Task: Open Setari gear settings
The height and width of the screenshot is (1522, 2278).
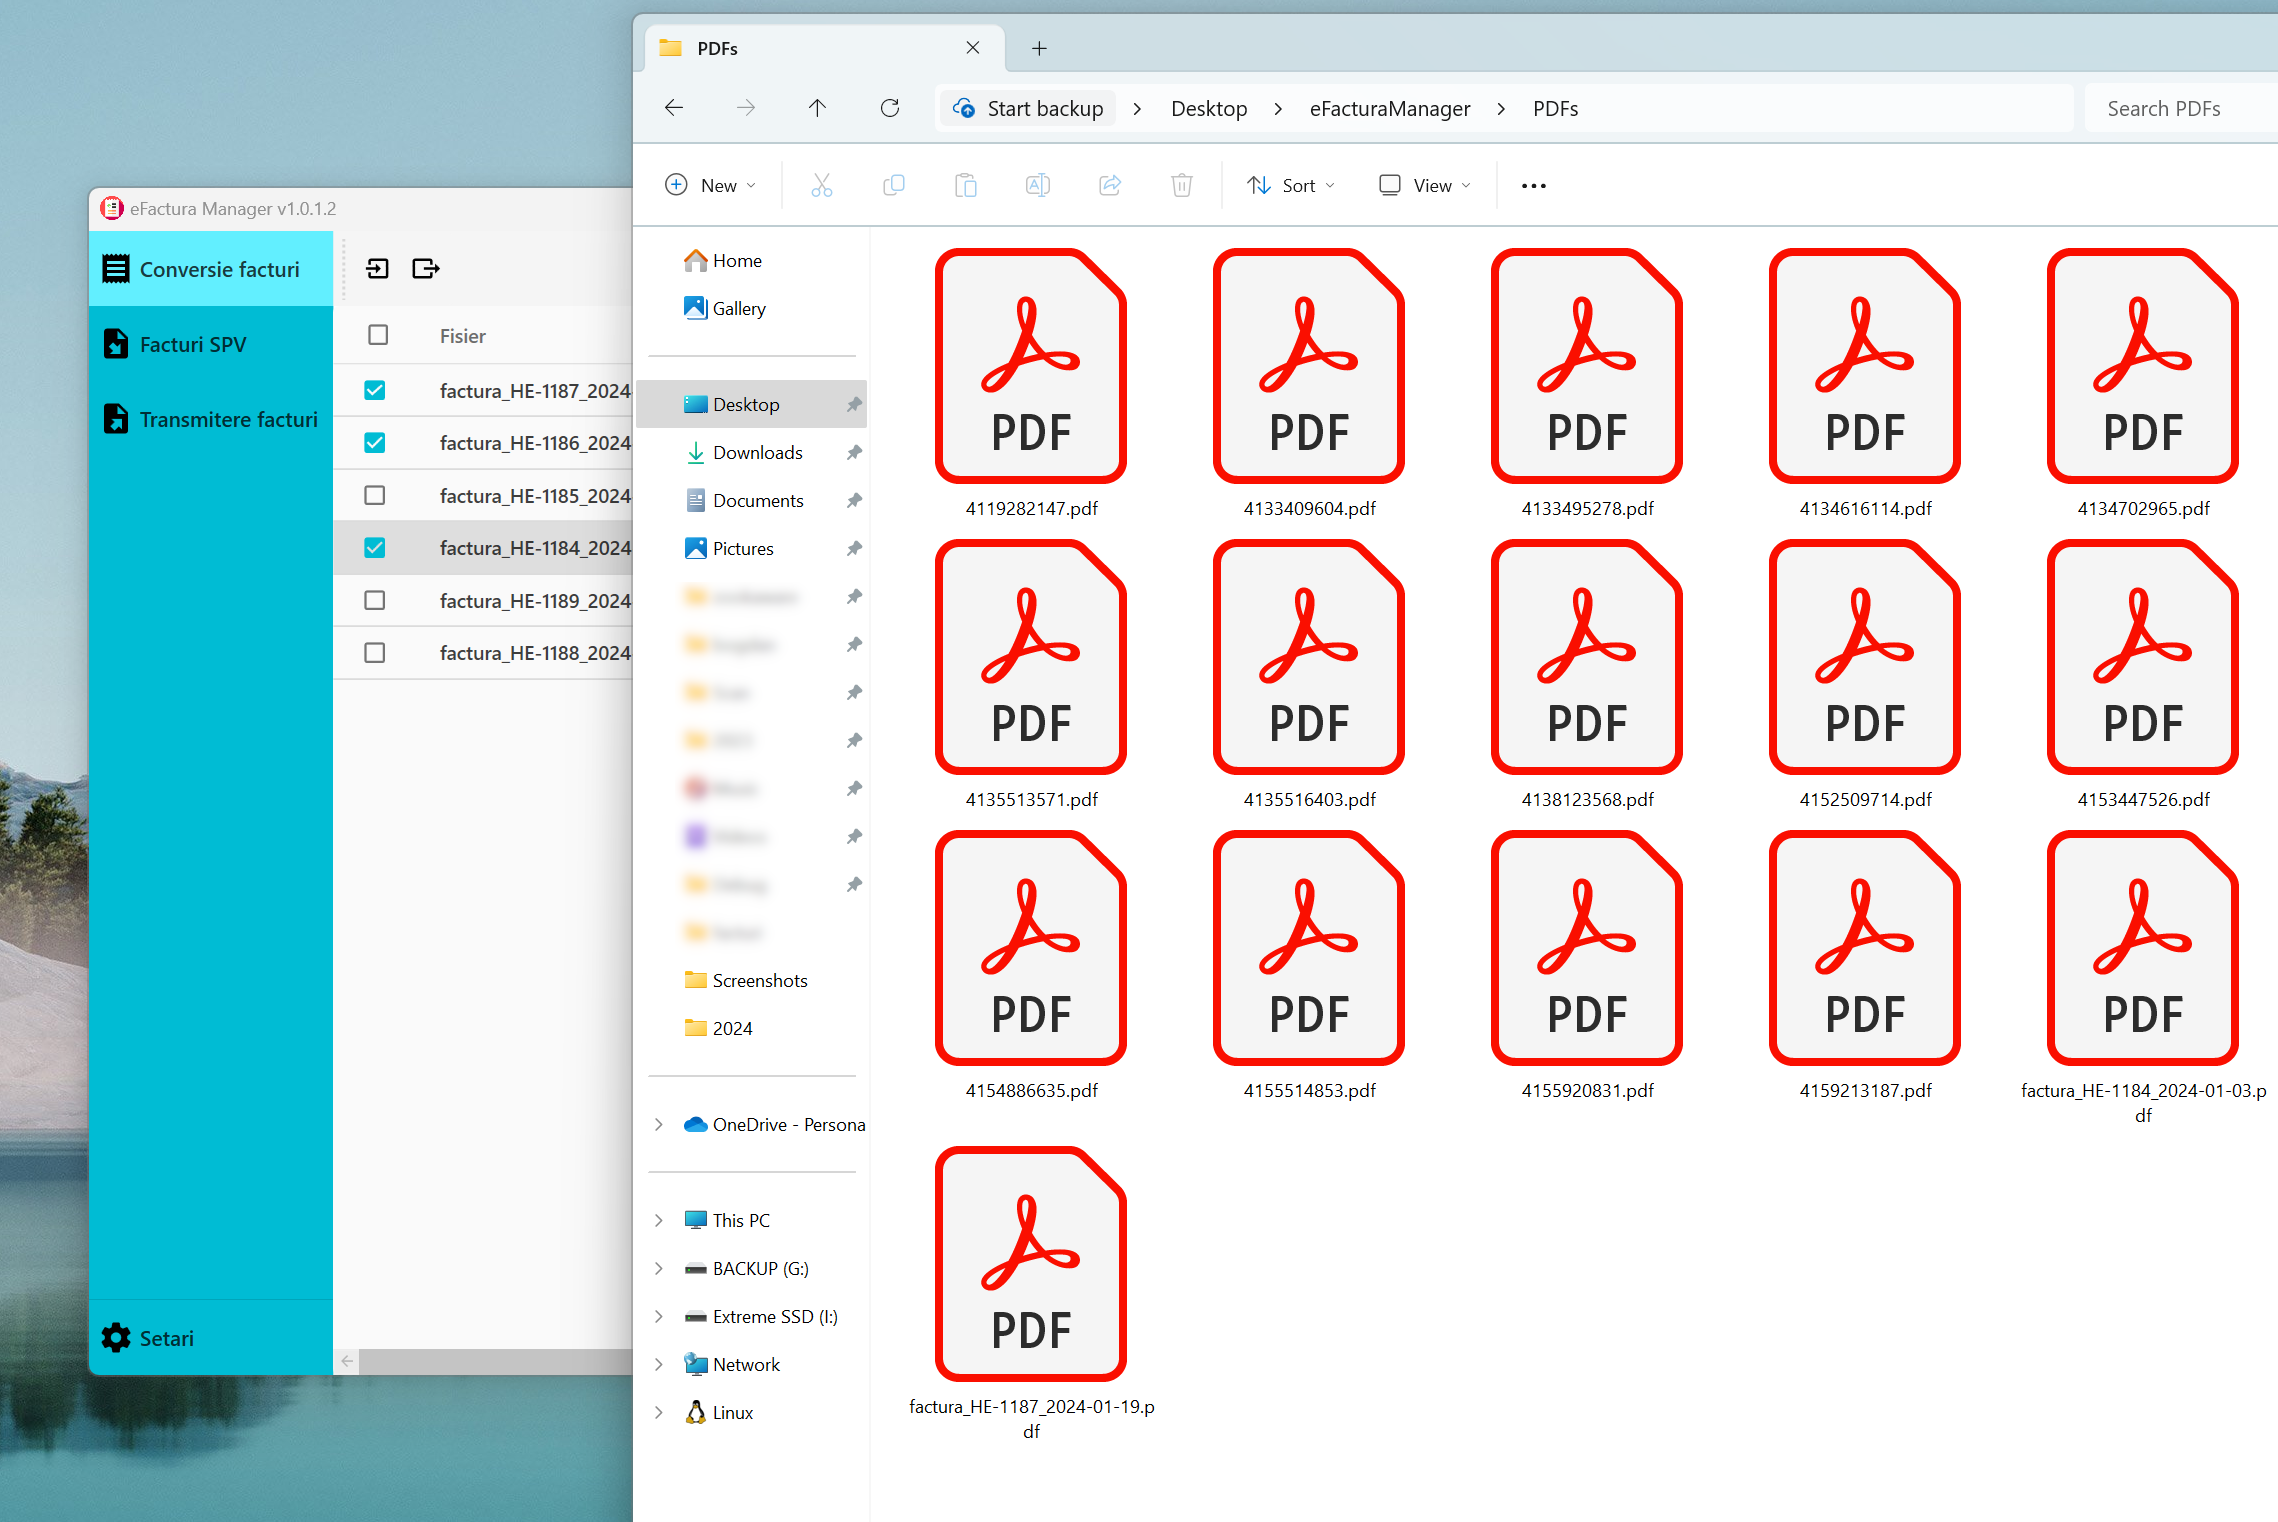Action: click(148, 1338)
